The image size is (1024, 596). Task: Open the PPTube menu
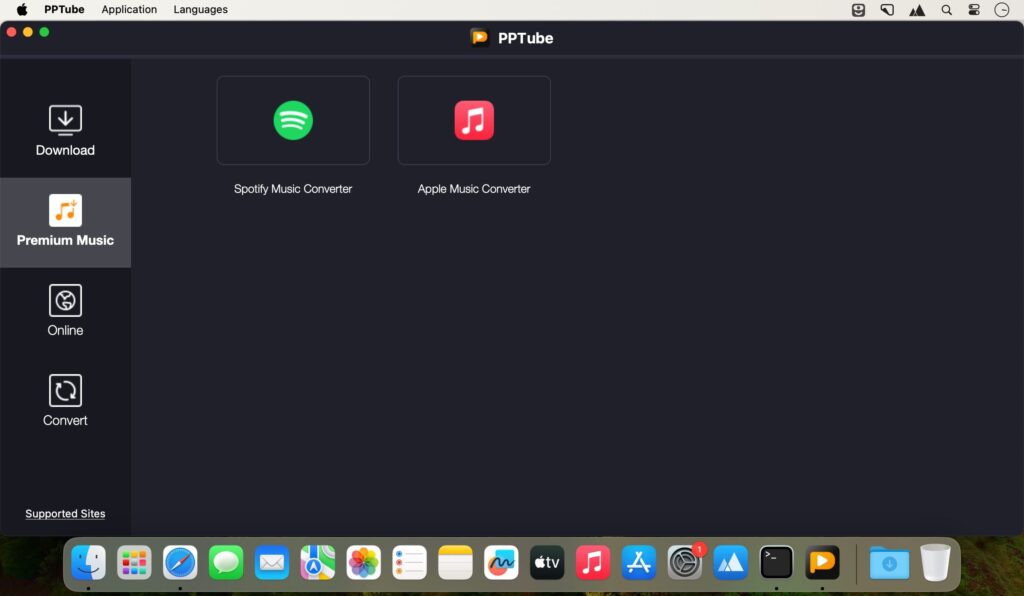click(x=63, y=9)
